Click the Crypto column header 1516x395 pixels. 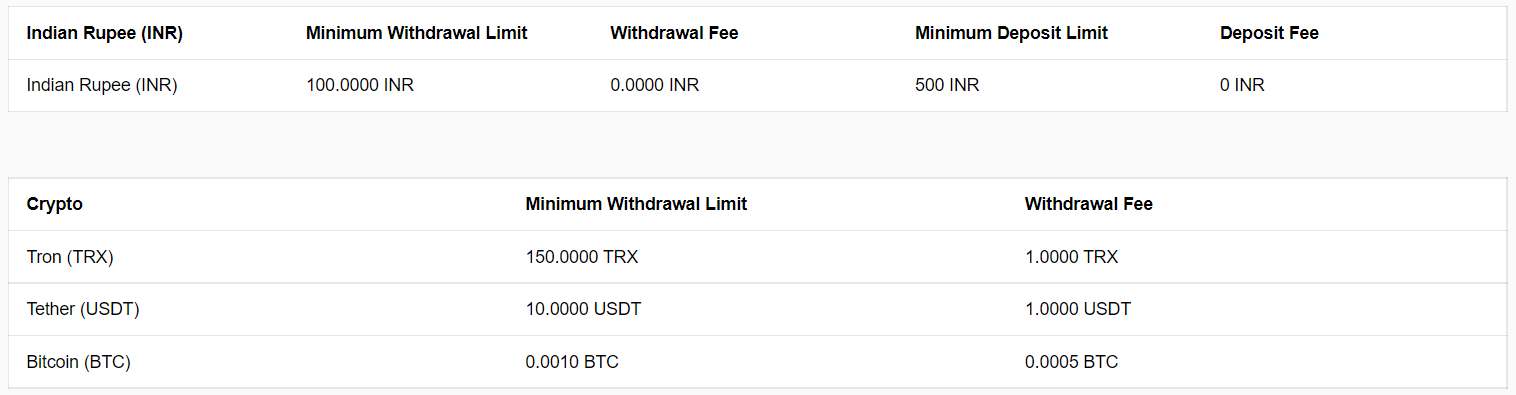click(55, 204)
